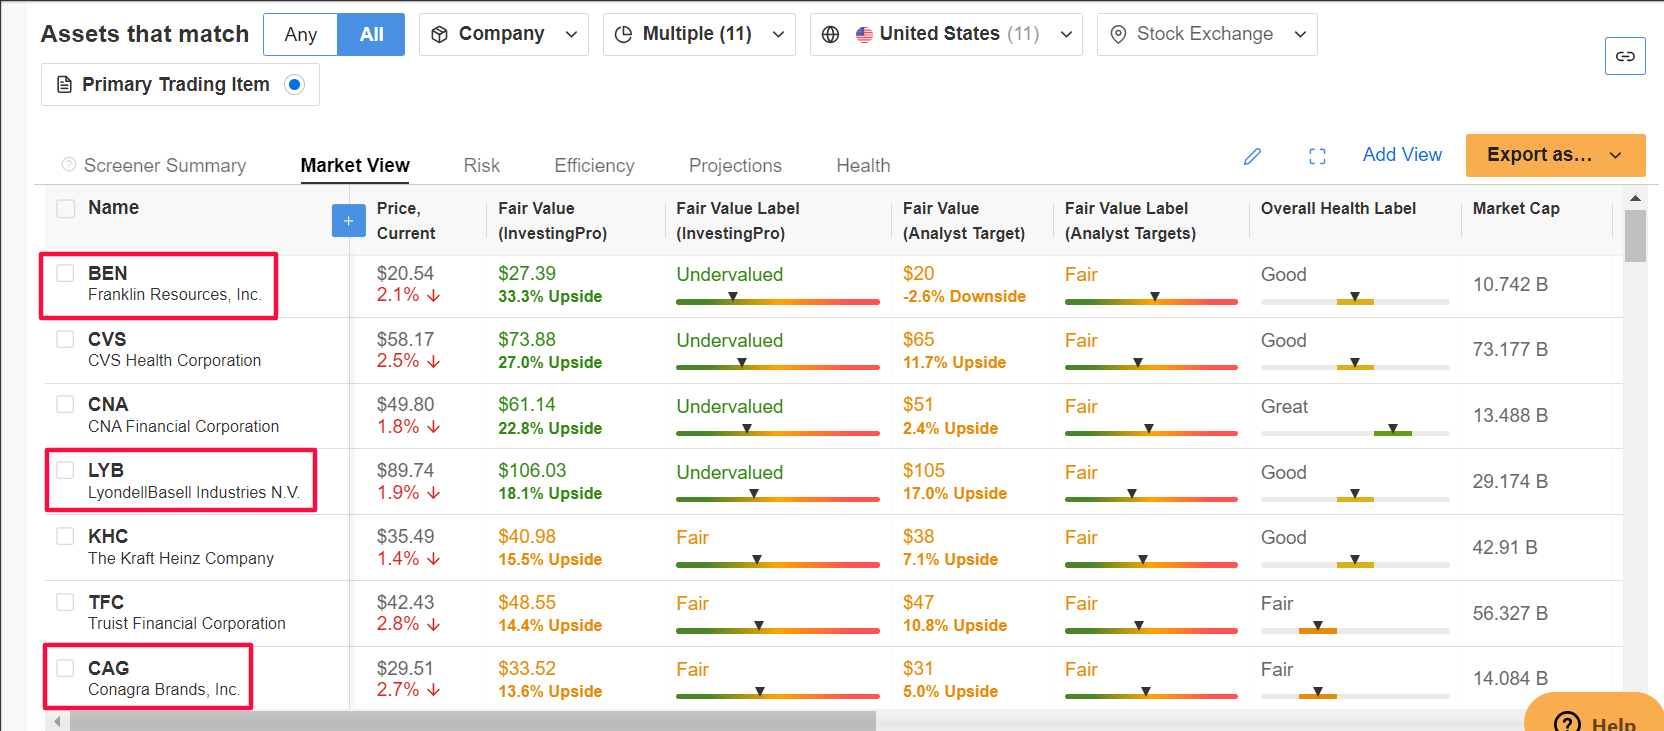Switch to the Health tab
The image size is (1664, 731).
(x=863, y=165)
